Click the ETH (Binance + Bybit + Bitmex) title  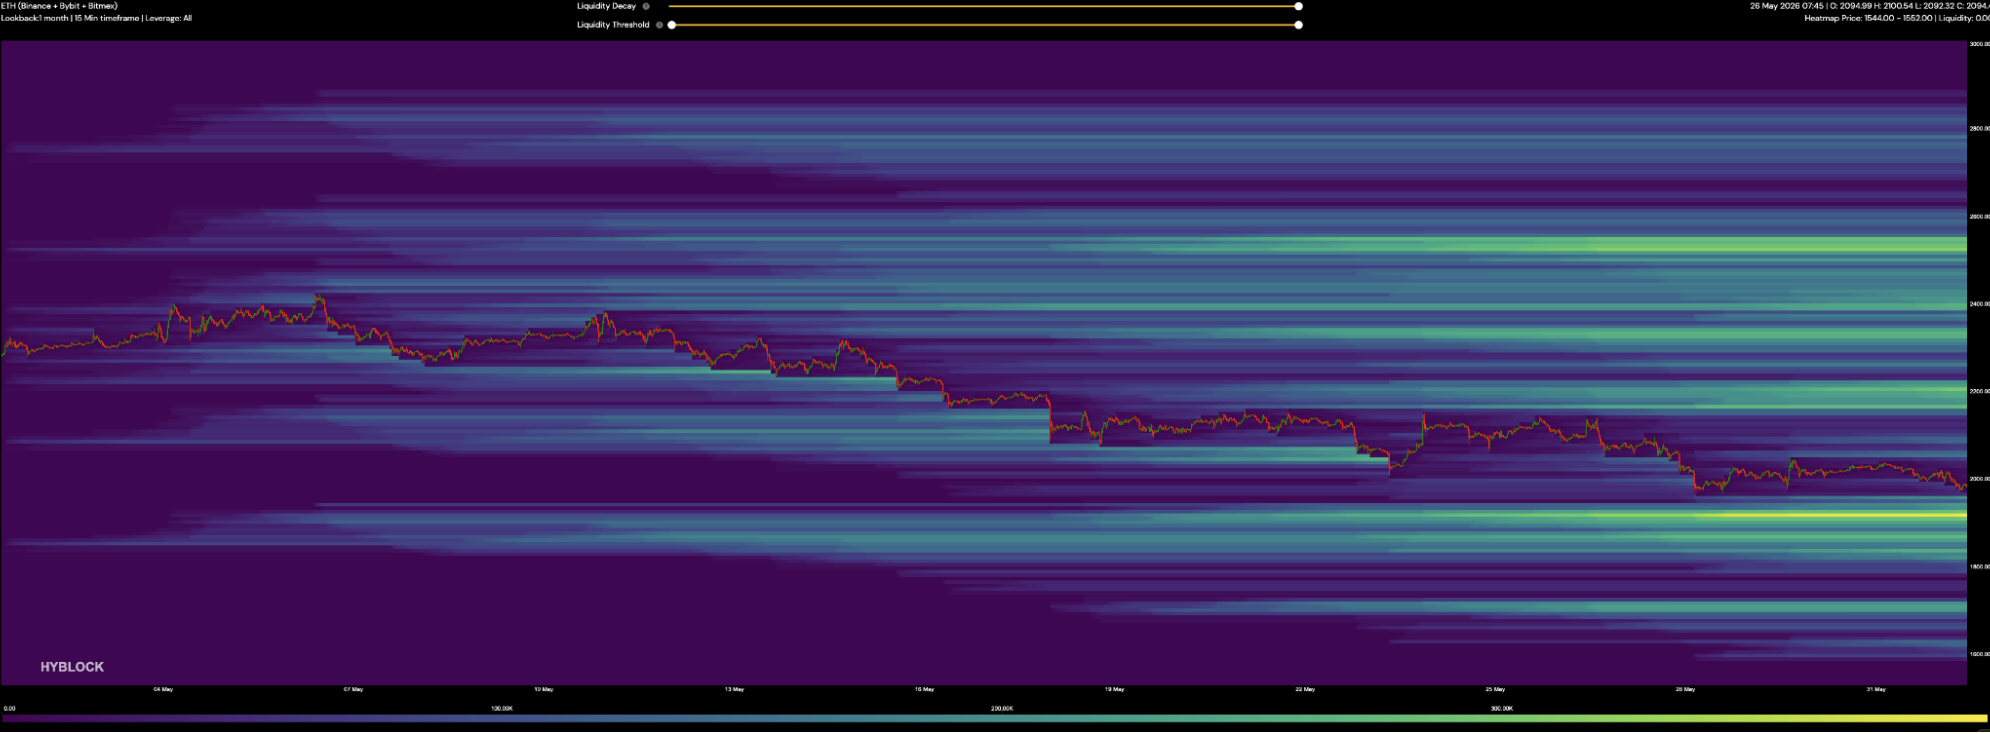[59, 6]
